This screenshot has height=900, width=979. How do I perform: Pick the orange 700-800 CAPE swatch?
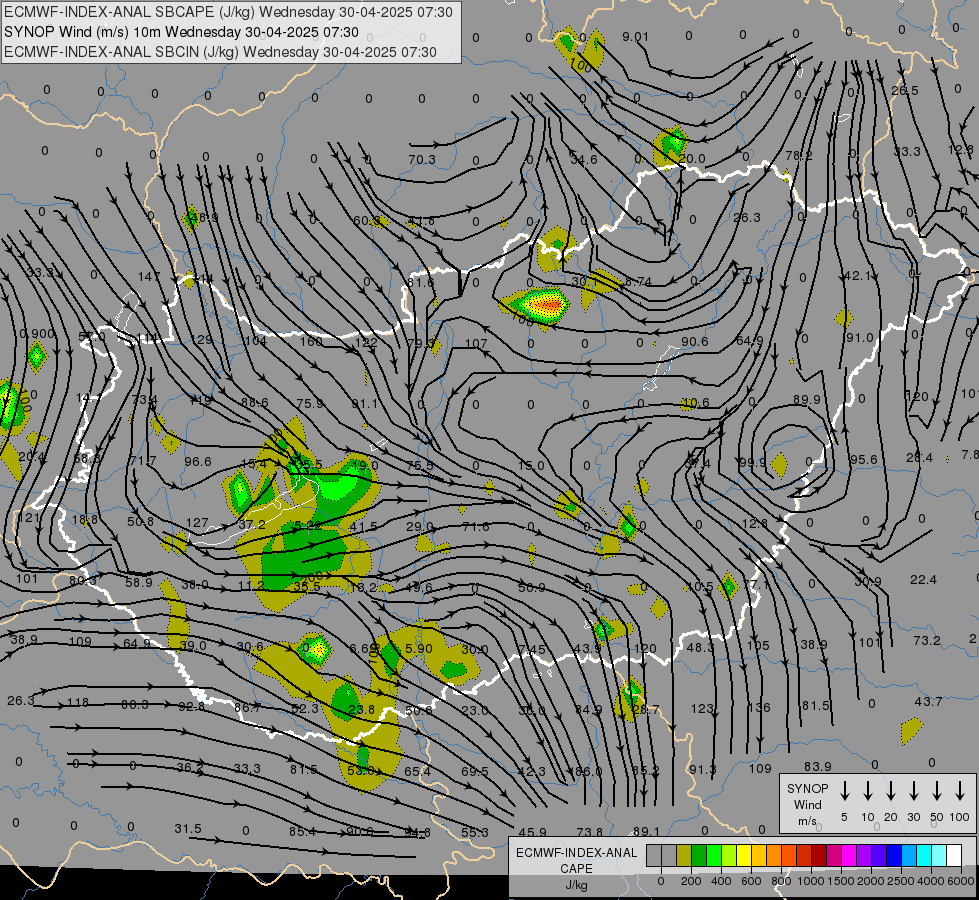pyautogui.click(x=774, y=856)
